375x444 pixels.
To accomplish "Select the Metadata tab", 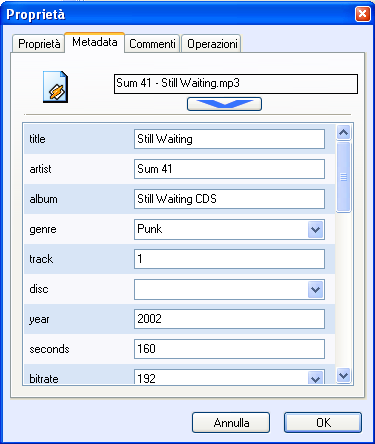I will [95, 42].
